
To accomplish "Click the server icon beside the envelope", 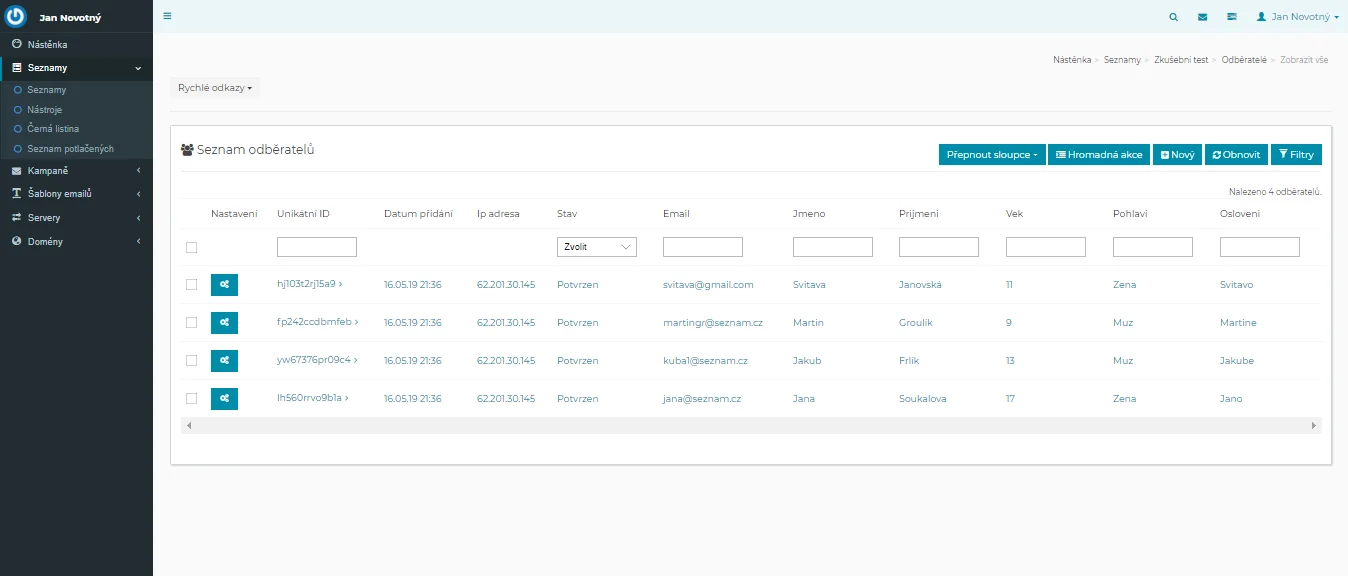I will tap(1232, 17).
